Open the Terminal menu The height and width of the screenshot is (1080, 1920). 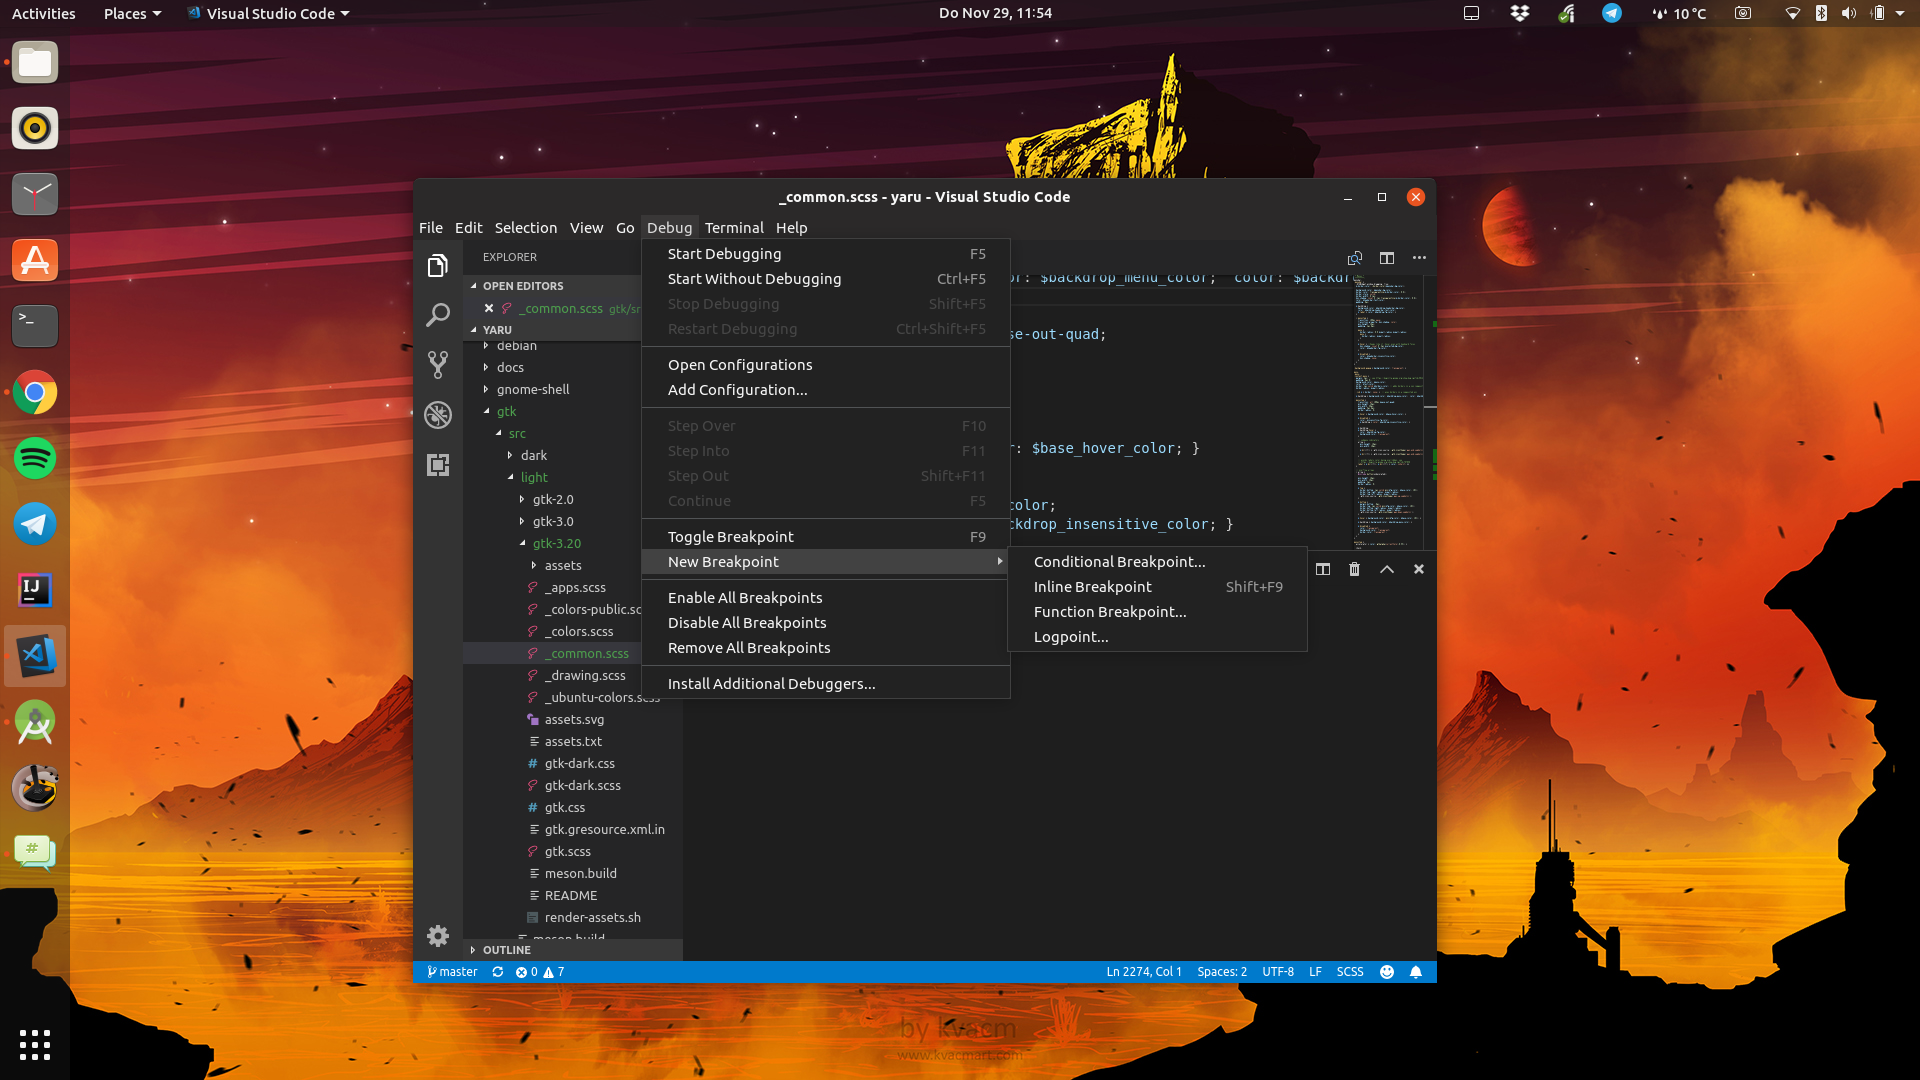point(734,227)
